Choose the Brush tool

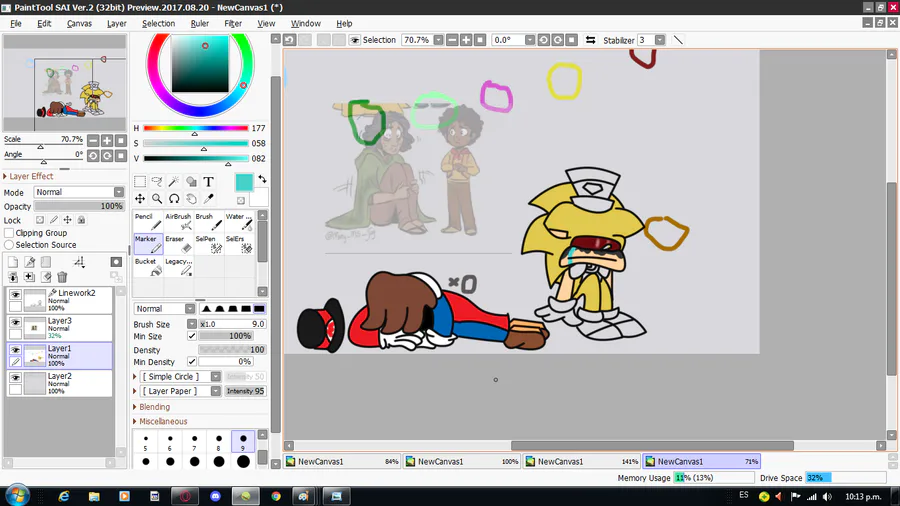pyautogui.click(x=208, y=221)
